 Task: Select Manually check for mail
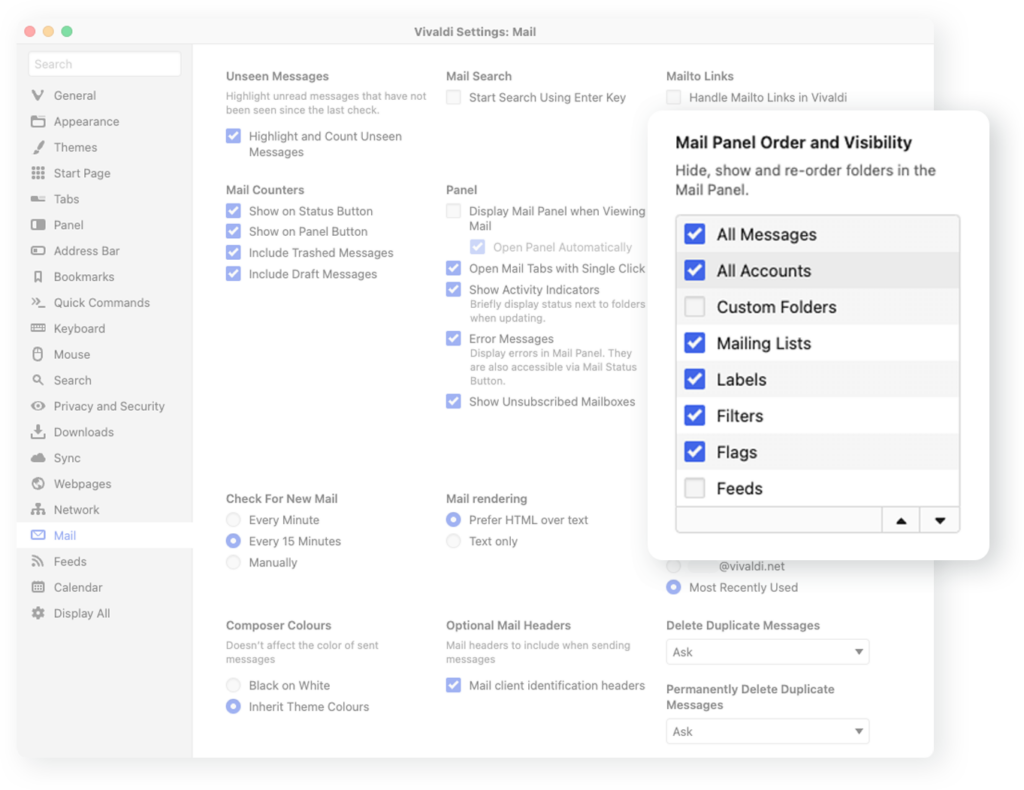(233, 562)
